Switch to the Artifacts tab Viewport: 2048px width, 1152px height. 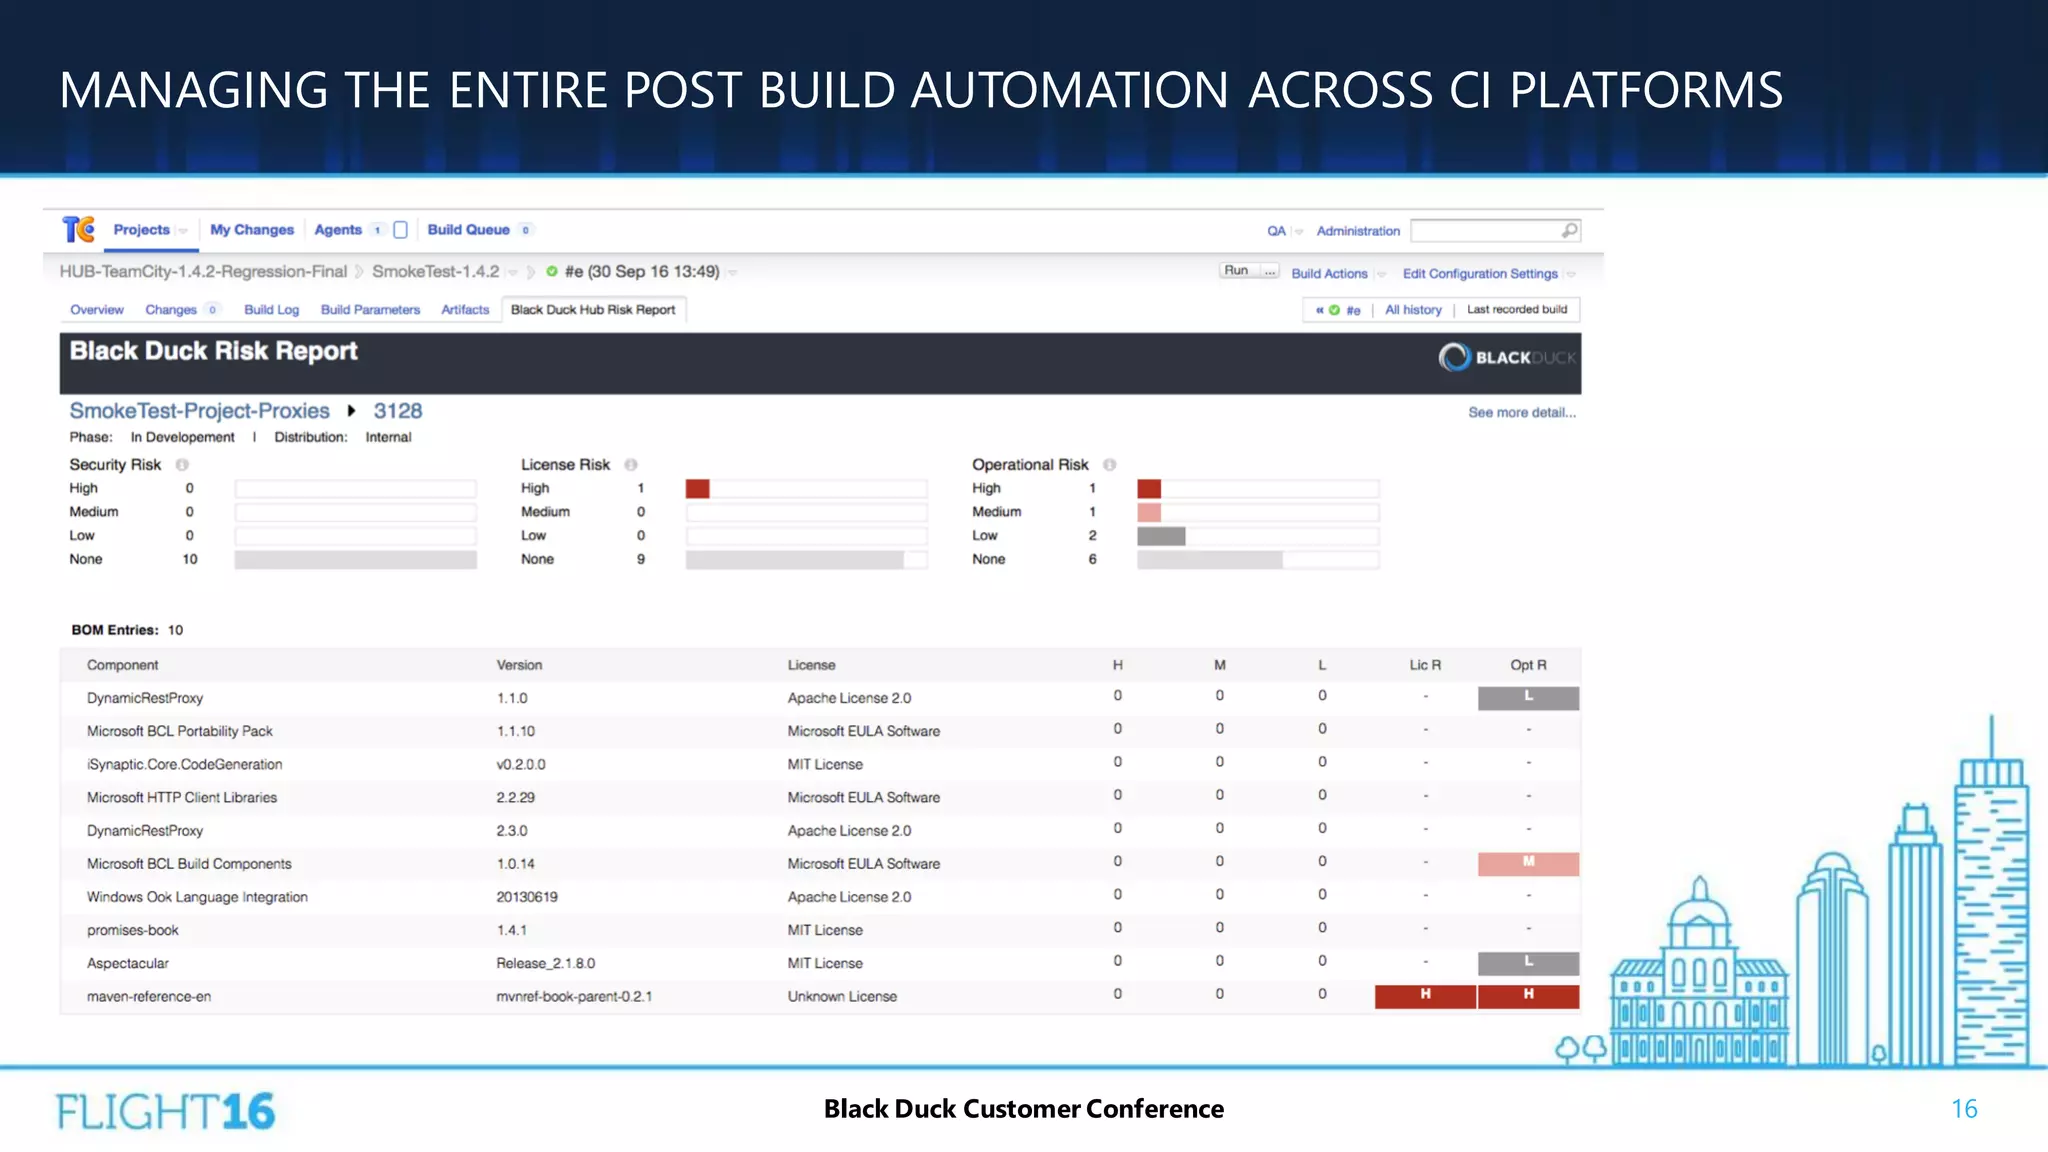465,310
